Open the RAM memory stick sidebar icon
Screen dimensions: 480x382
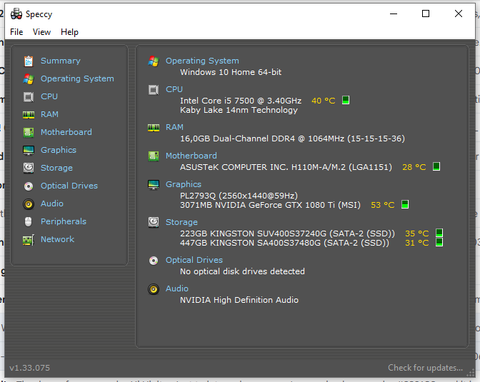click(28, 115)
